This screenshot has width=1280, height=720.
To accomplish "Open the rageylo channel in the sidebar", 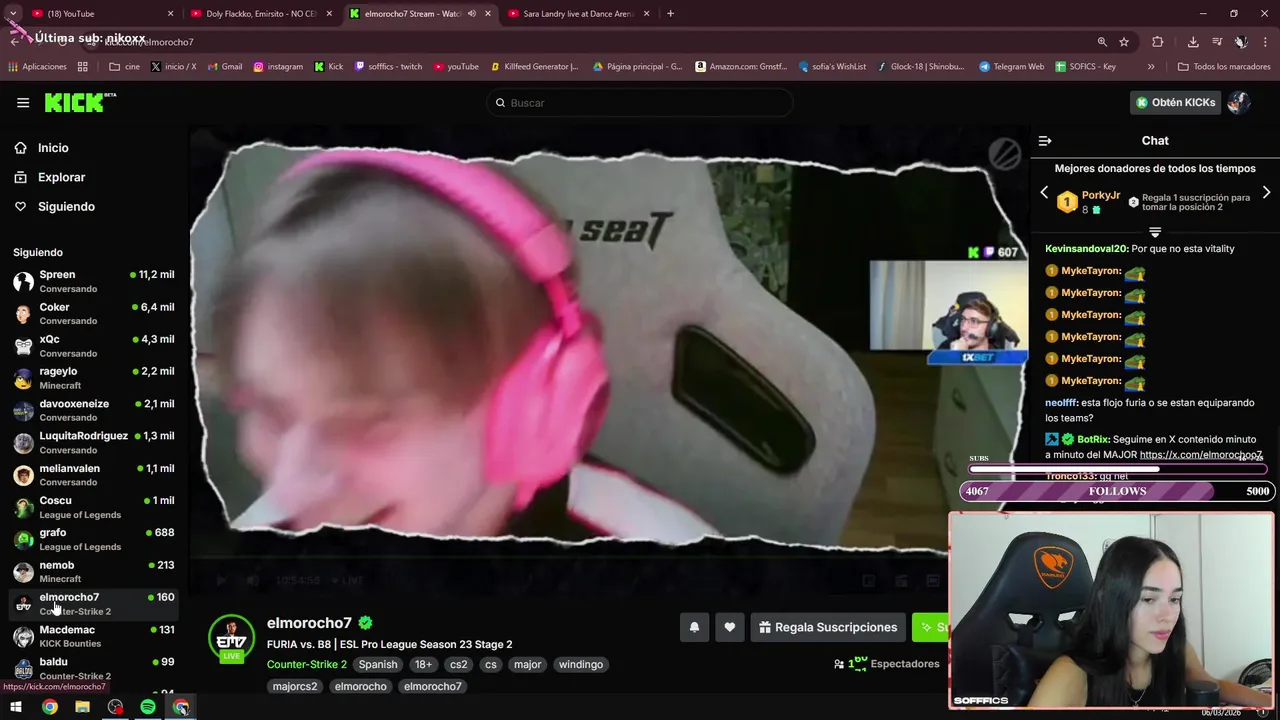I will [x=94, y=378].
